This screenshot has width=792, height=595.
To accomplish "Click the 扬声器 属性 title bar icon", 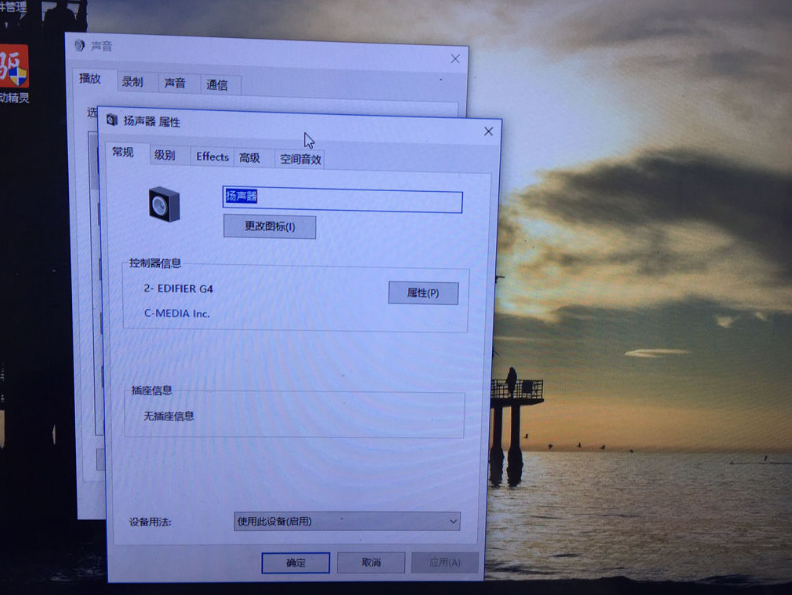I will pos(112,120).
